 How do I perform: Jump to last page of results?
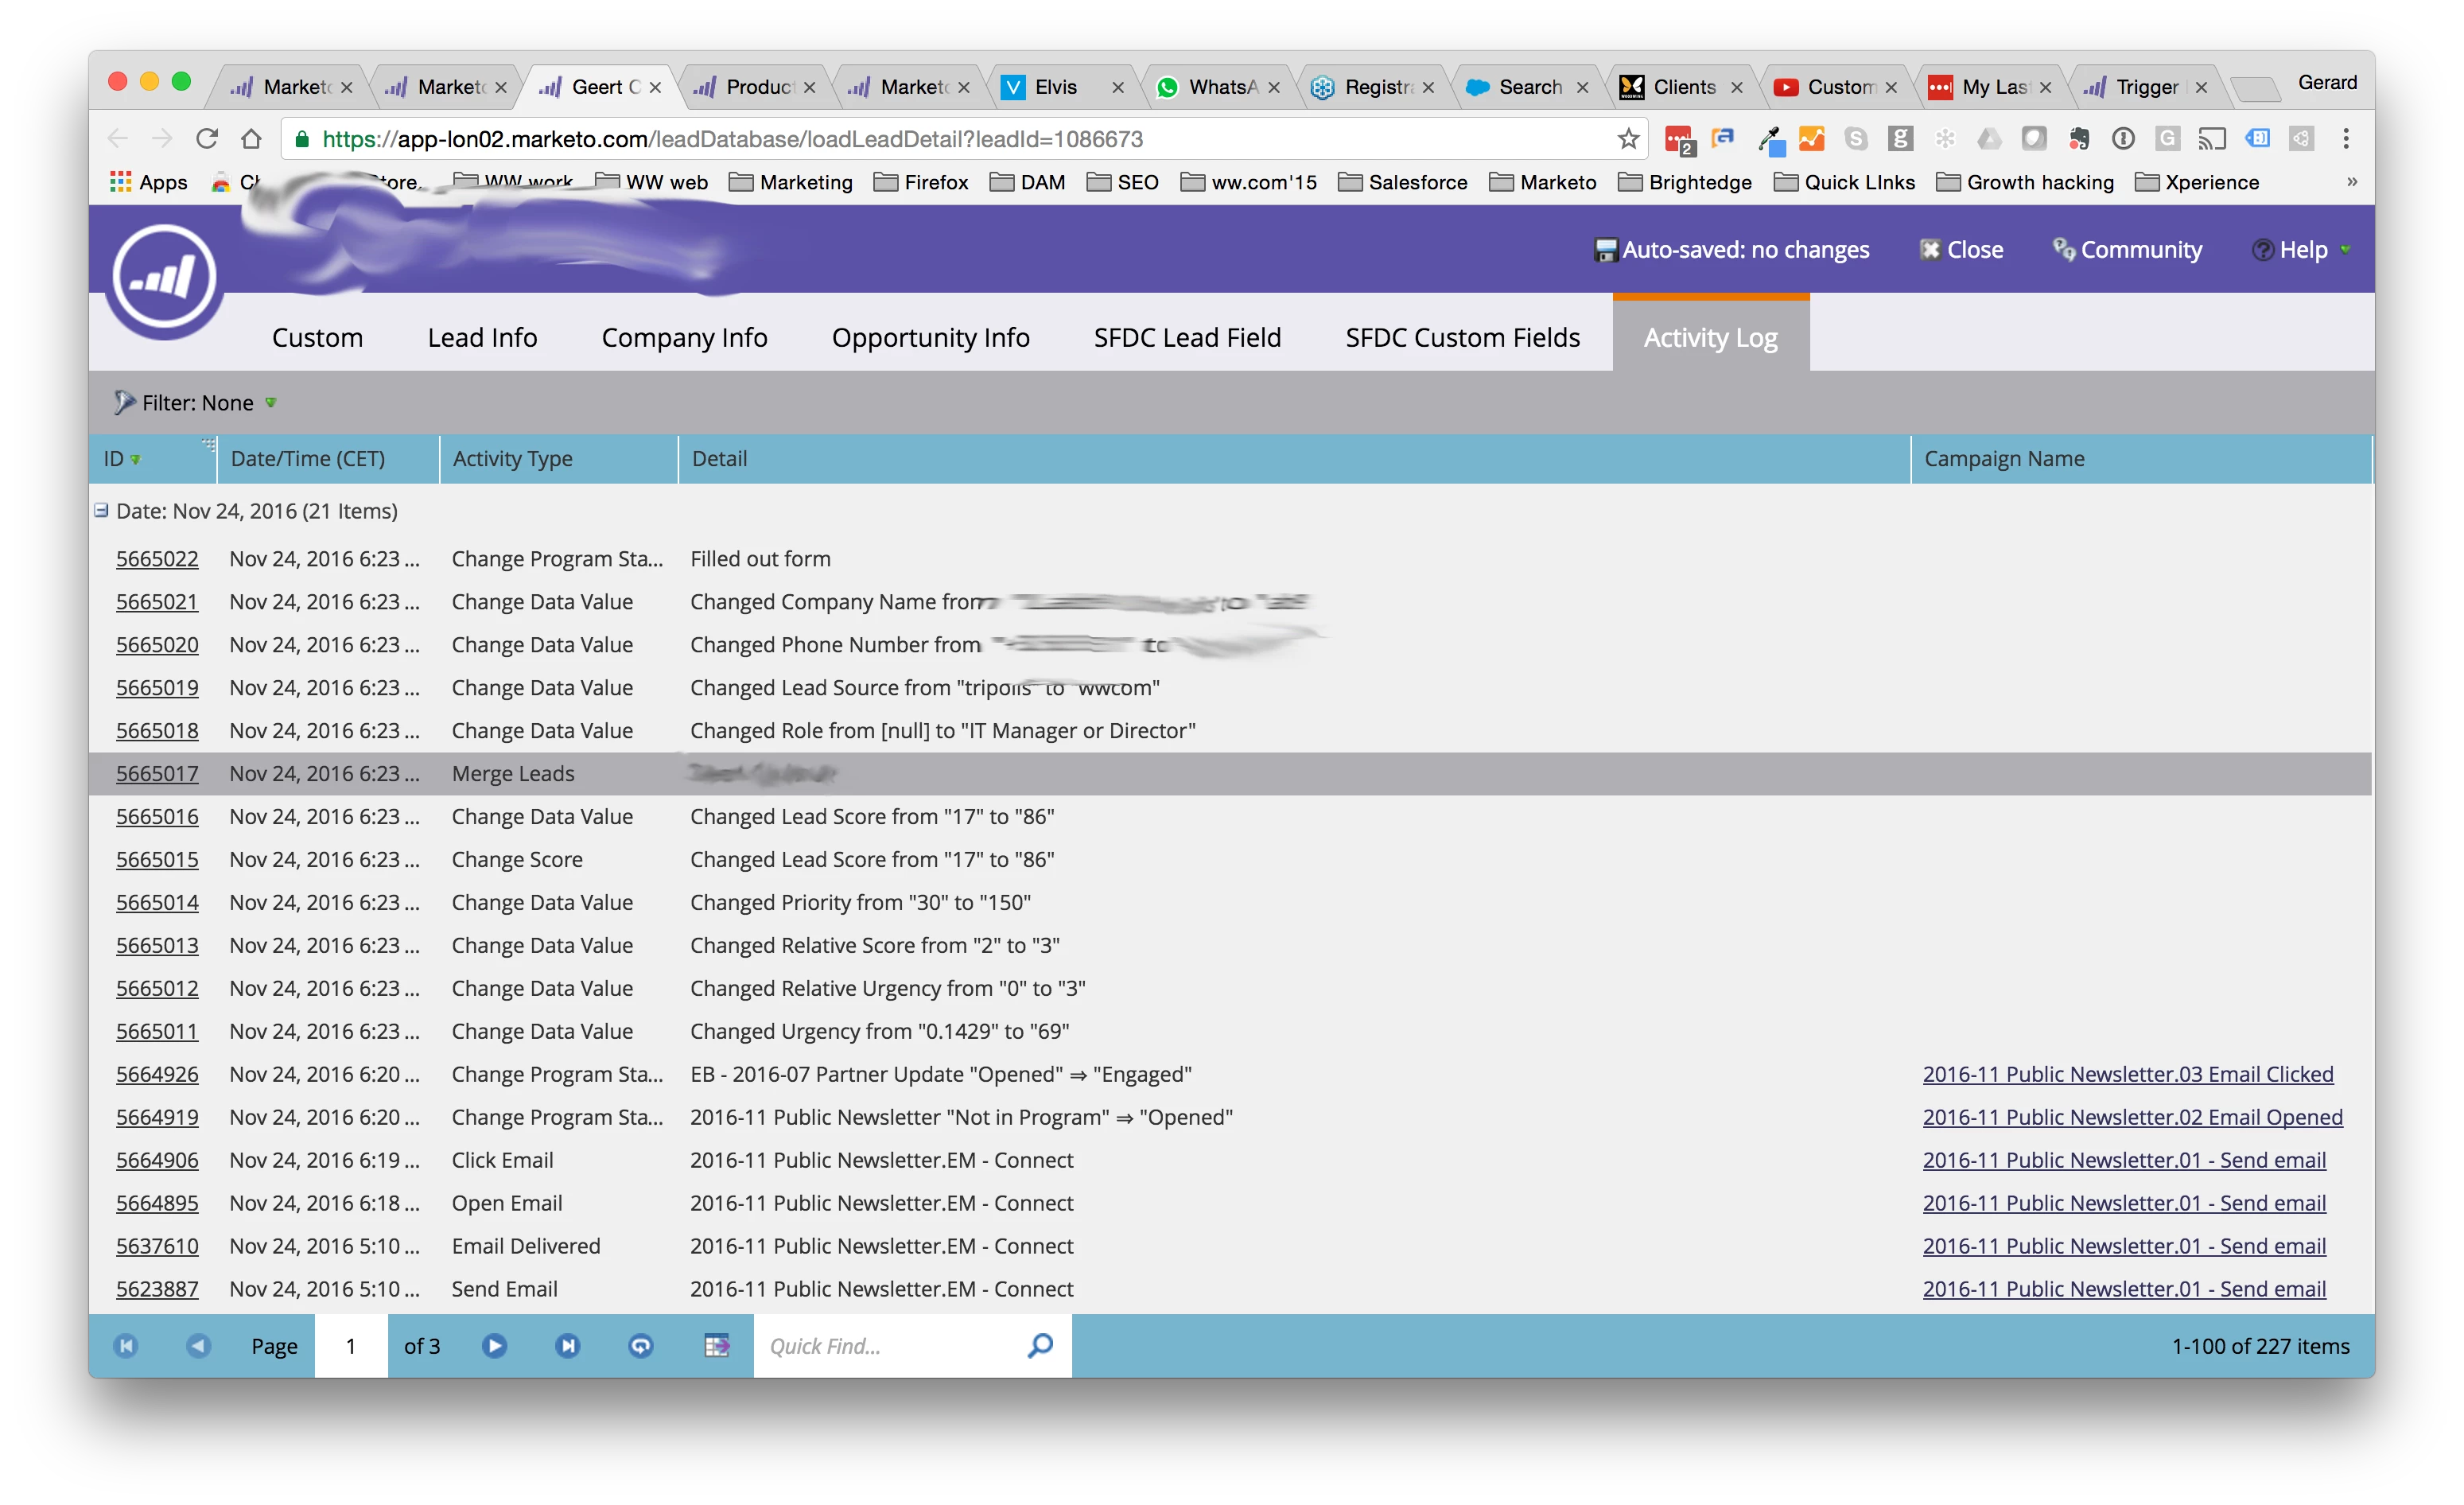pos(567,1345)
